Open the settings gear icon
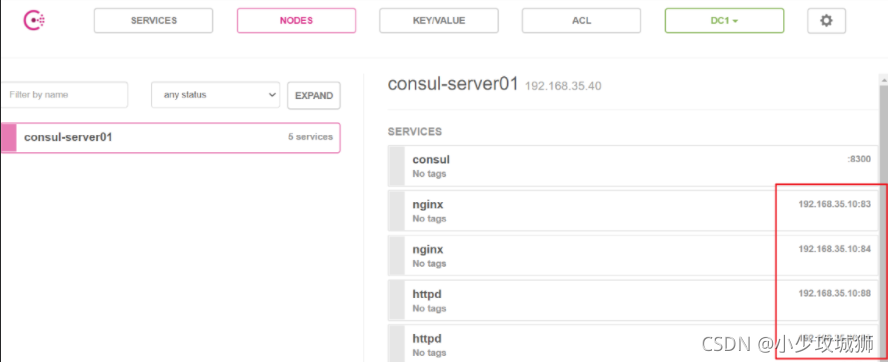888x362 pixels. pos(826,20)
